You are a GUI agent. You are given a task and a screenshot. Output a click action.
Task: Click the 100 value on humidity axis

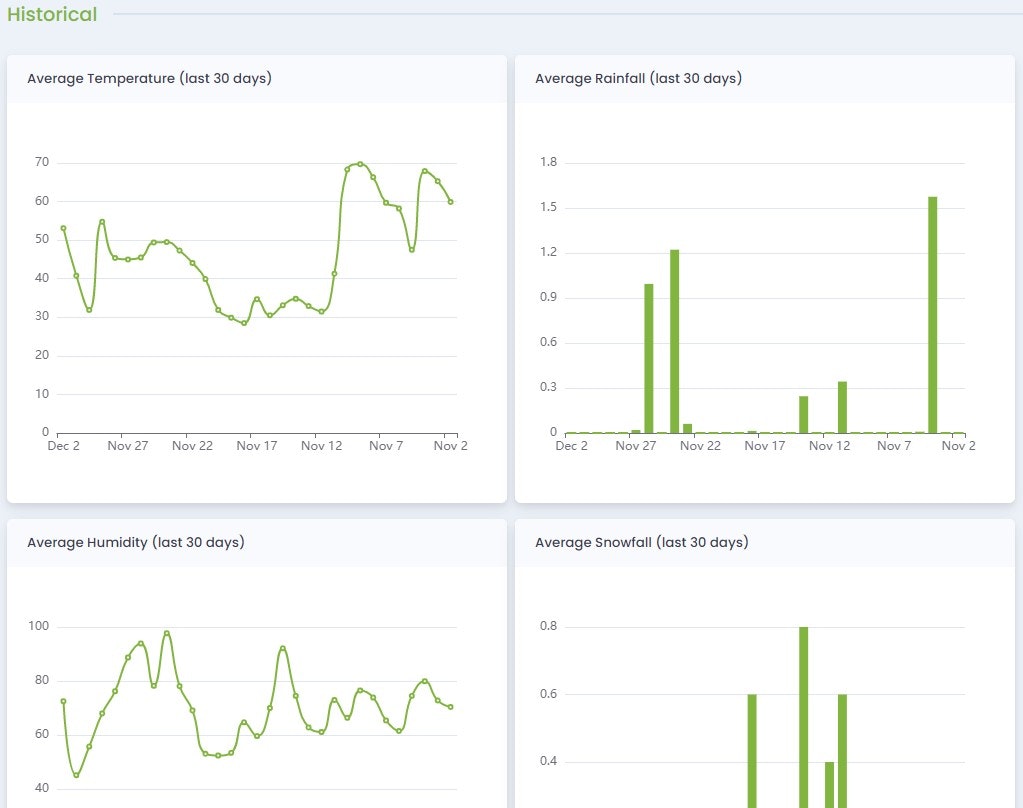pos(38,626)
